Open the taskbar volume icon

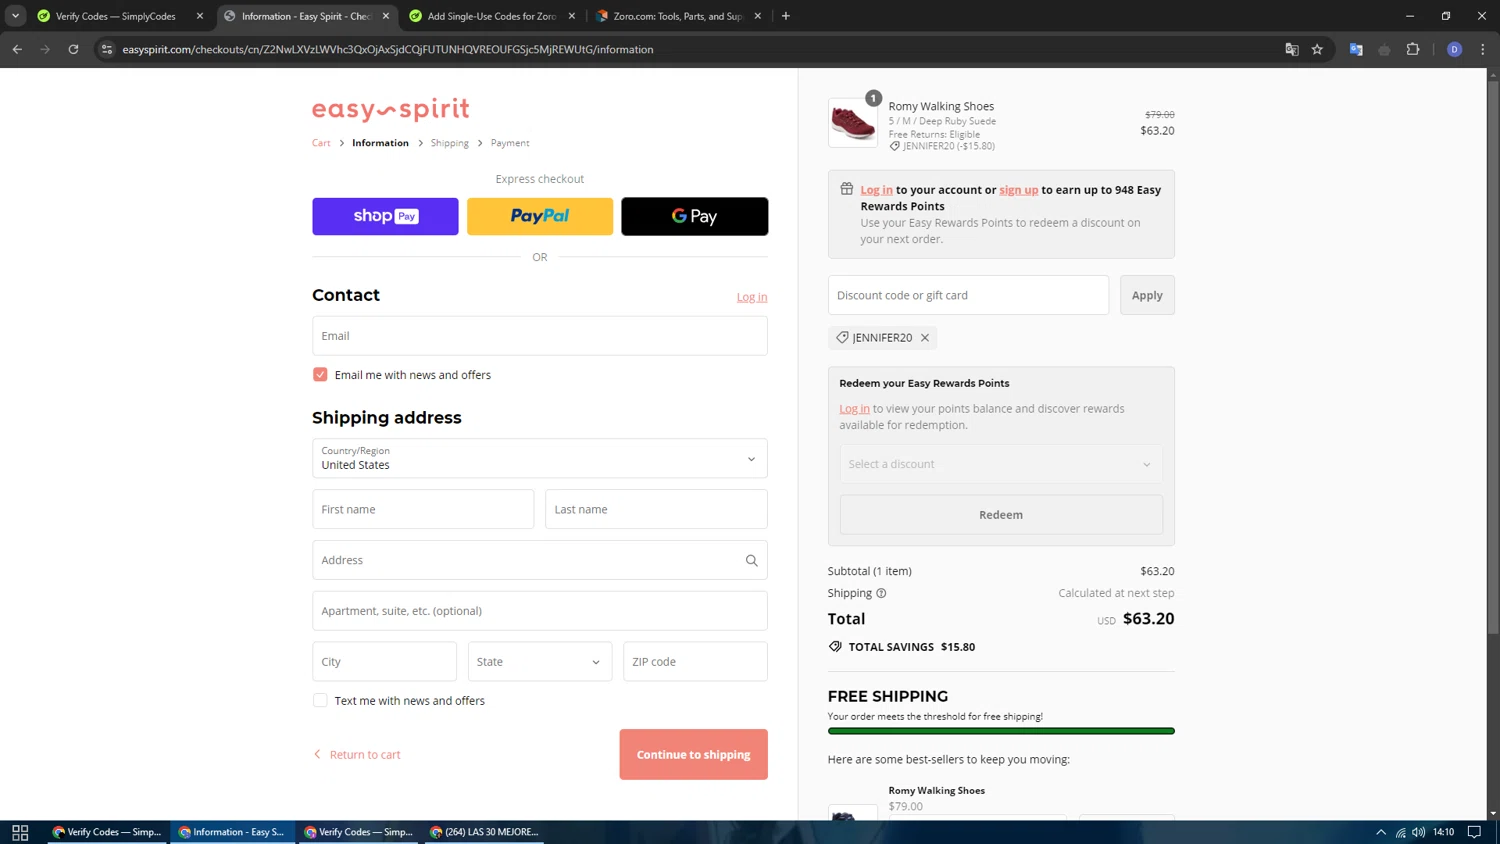[1418, 832]
